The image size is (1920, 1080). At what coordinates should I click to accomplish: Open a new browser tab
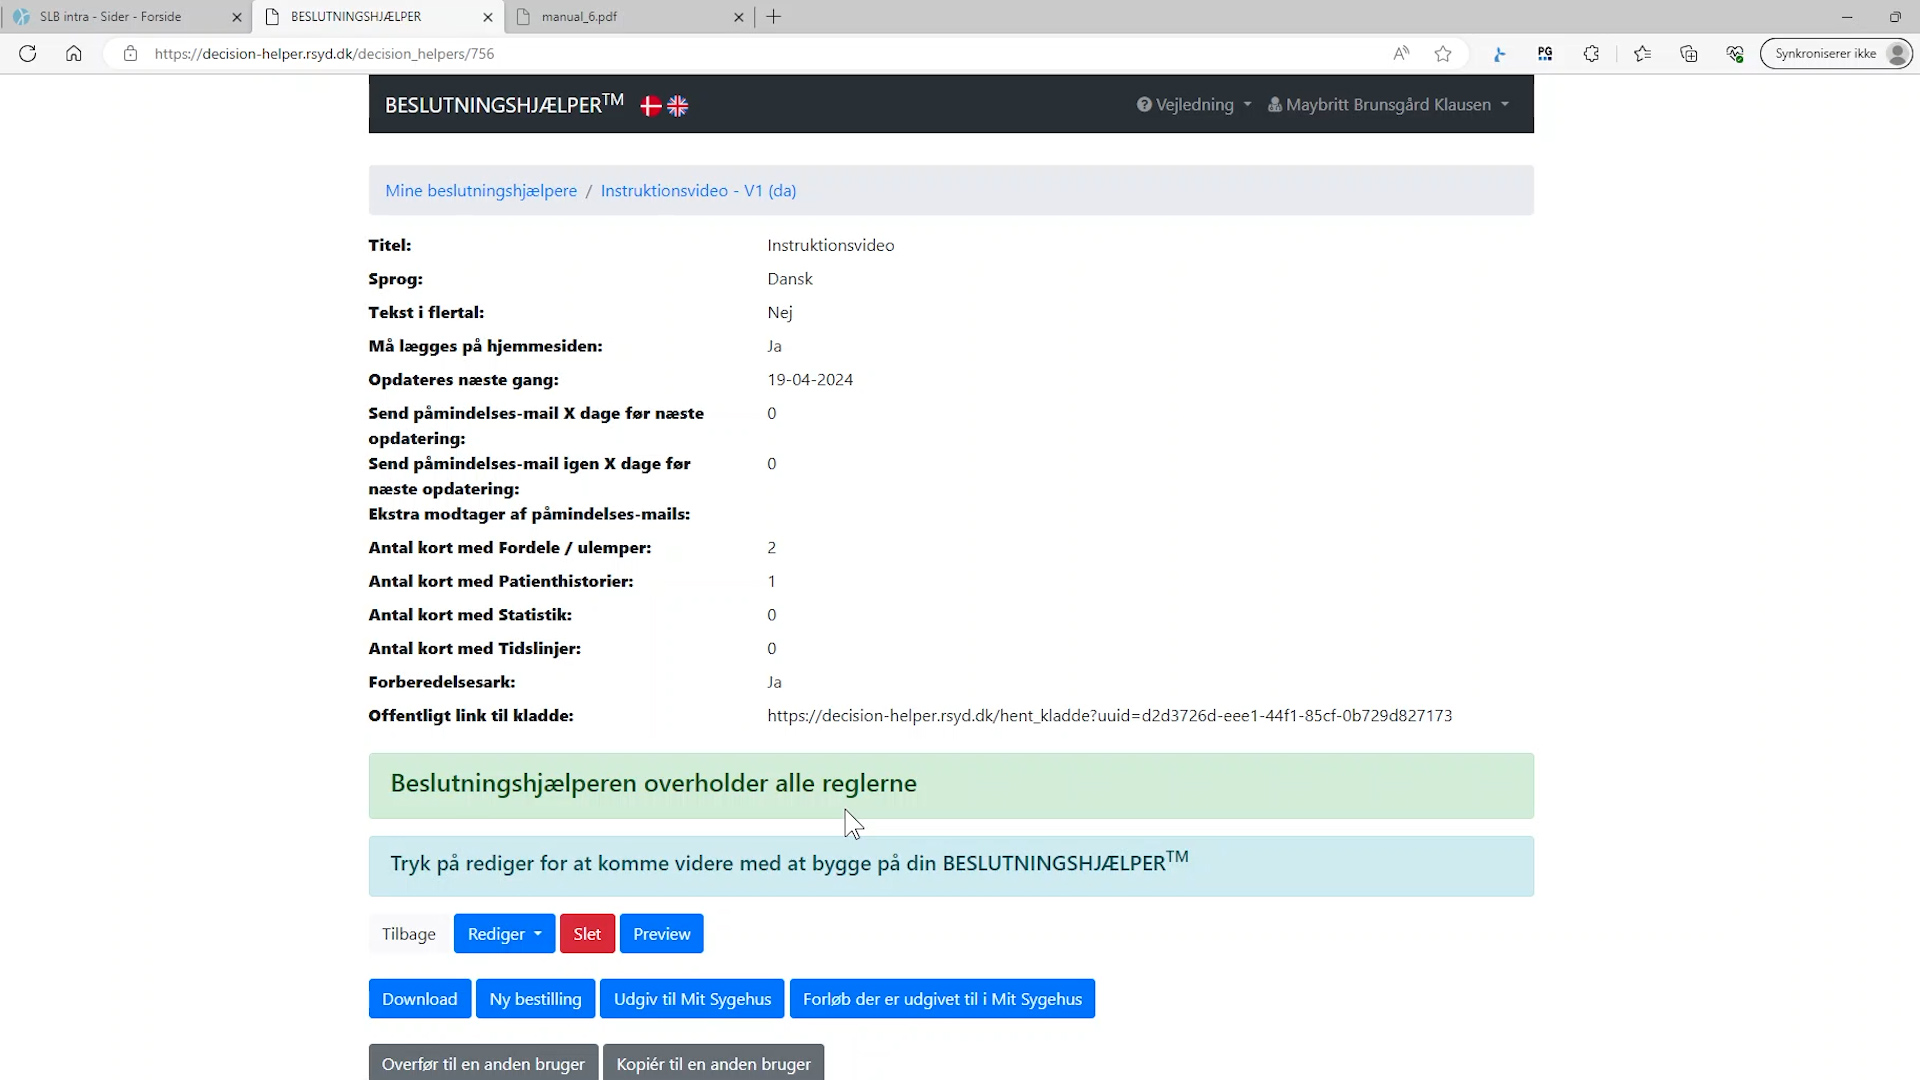774,17
